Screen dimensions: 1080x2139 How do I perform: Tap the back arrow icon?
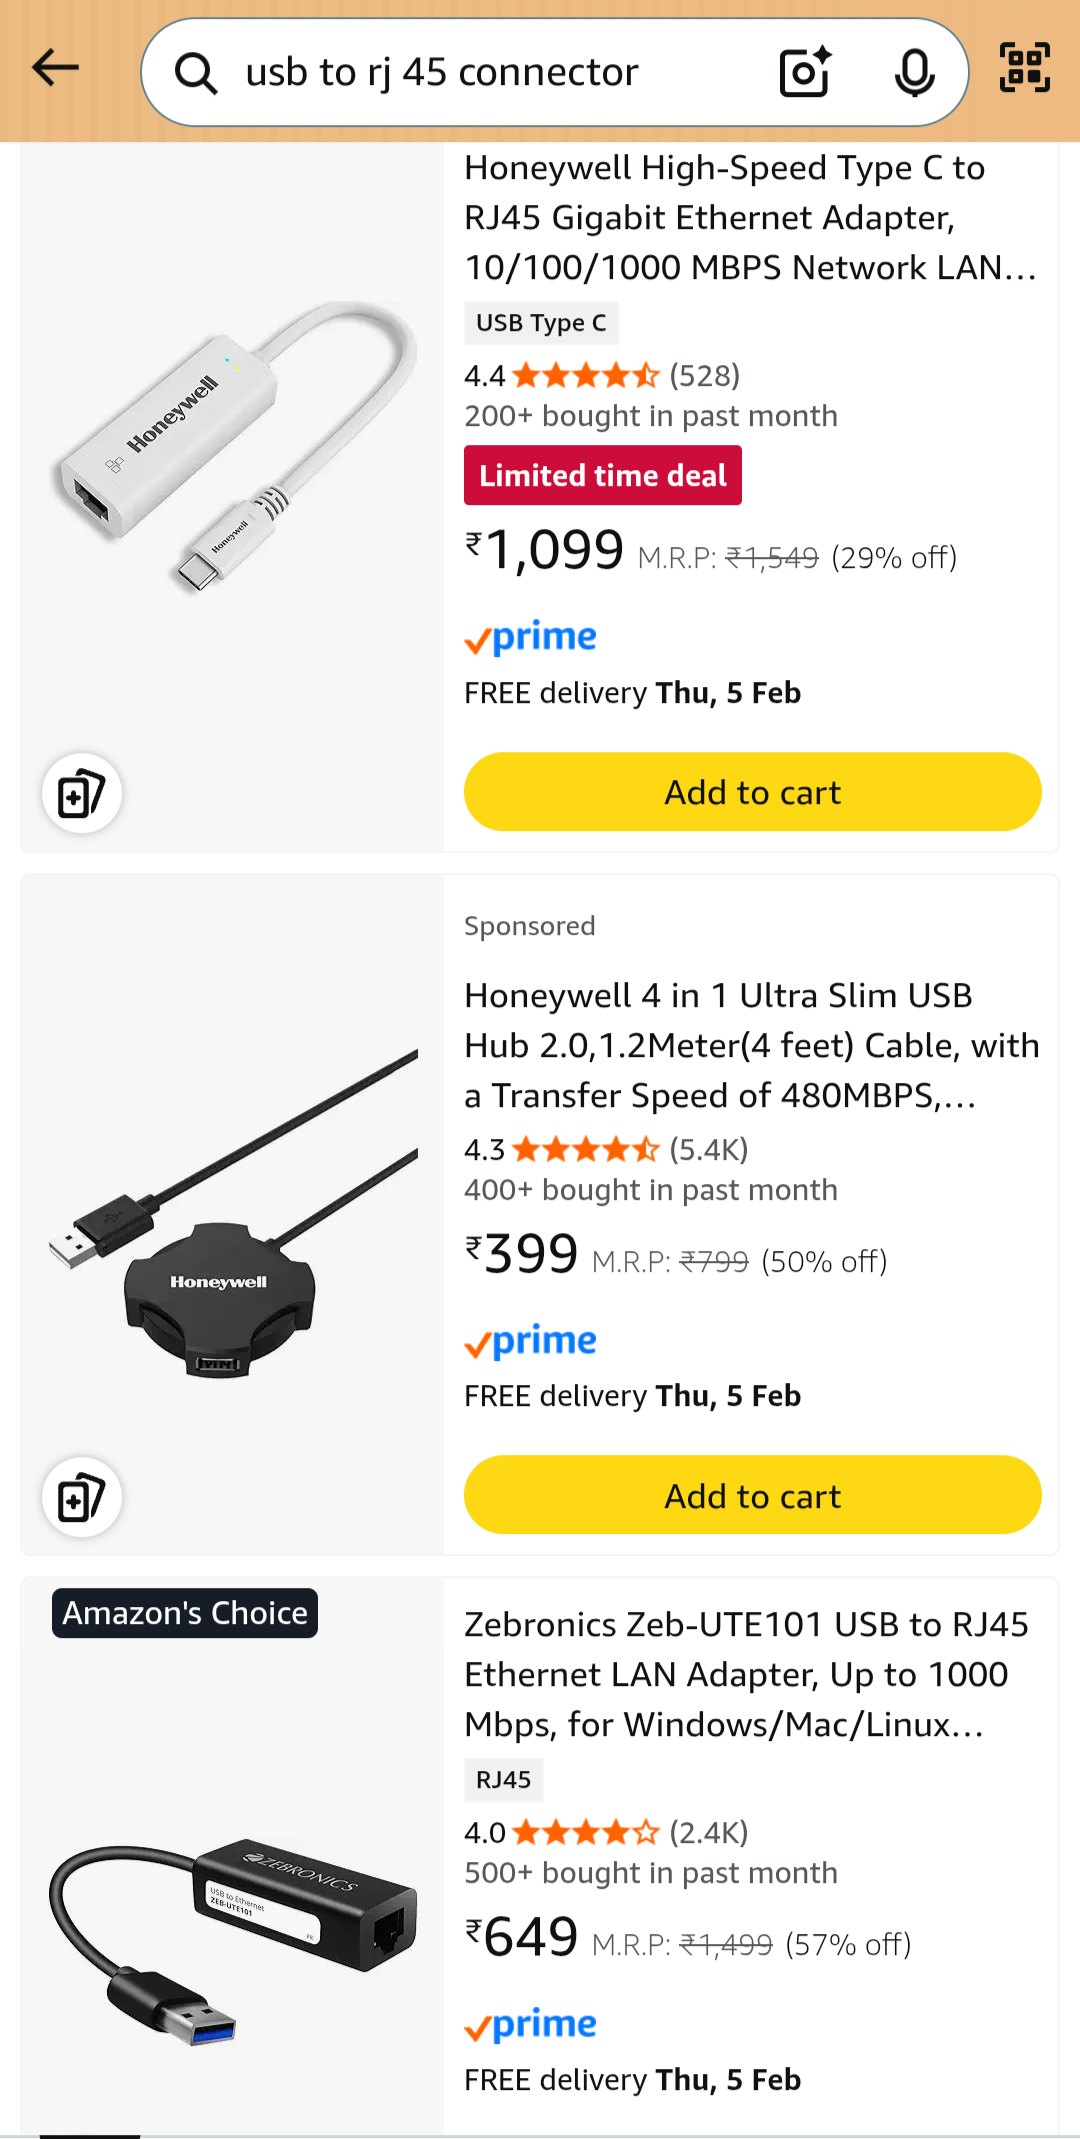[x=56, y=68]
